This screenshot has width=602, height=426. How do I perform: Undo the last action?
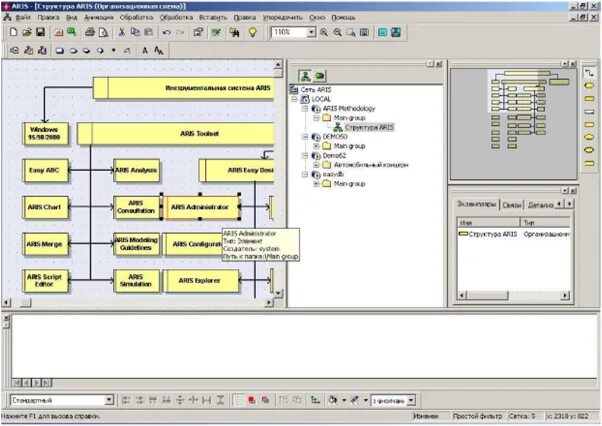(167, 33)
